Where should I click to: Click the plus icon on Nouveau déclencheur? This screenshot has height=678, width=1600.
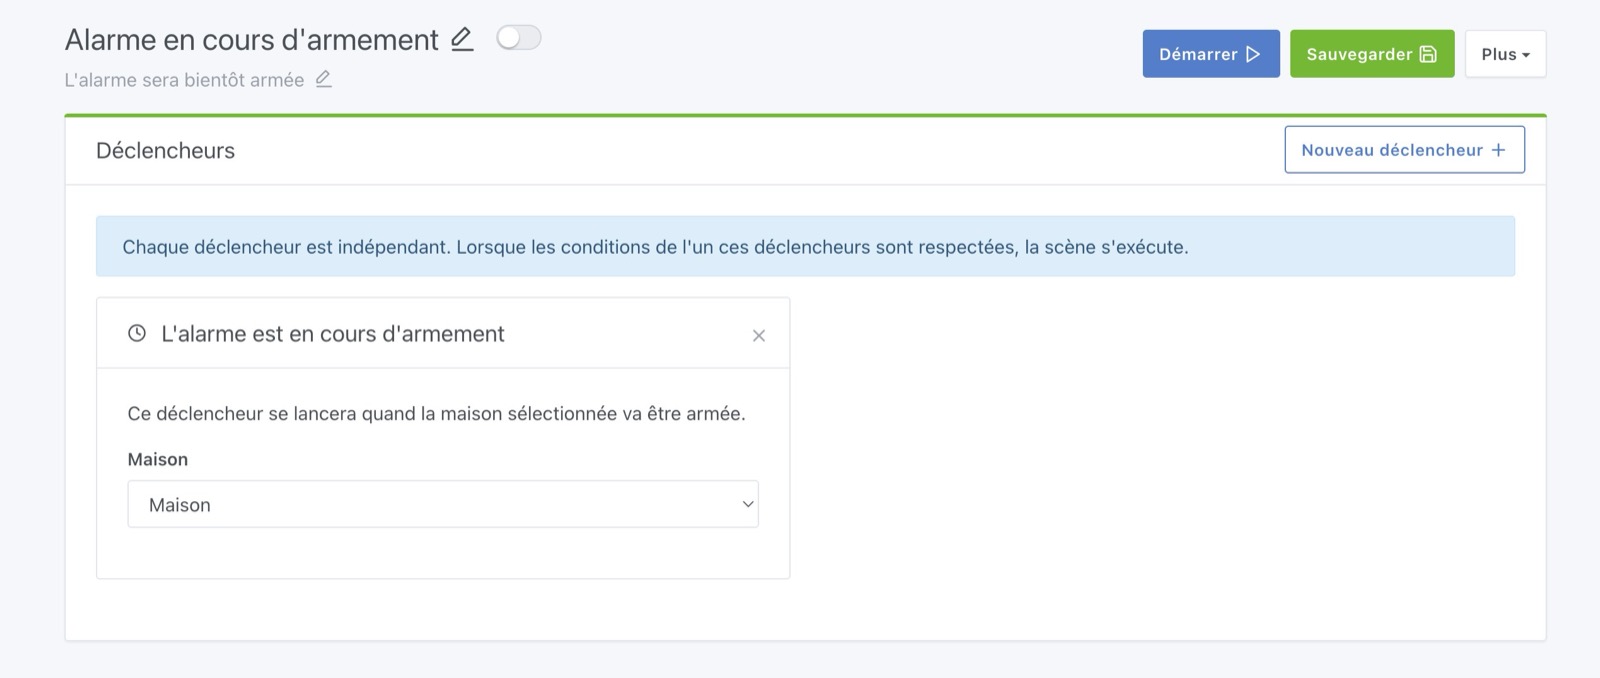pyautogui.click(x=1498, y=149)
